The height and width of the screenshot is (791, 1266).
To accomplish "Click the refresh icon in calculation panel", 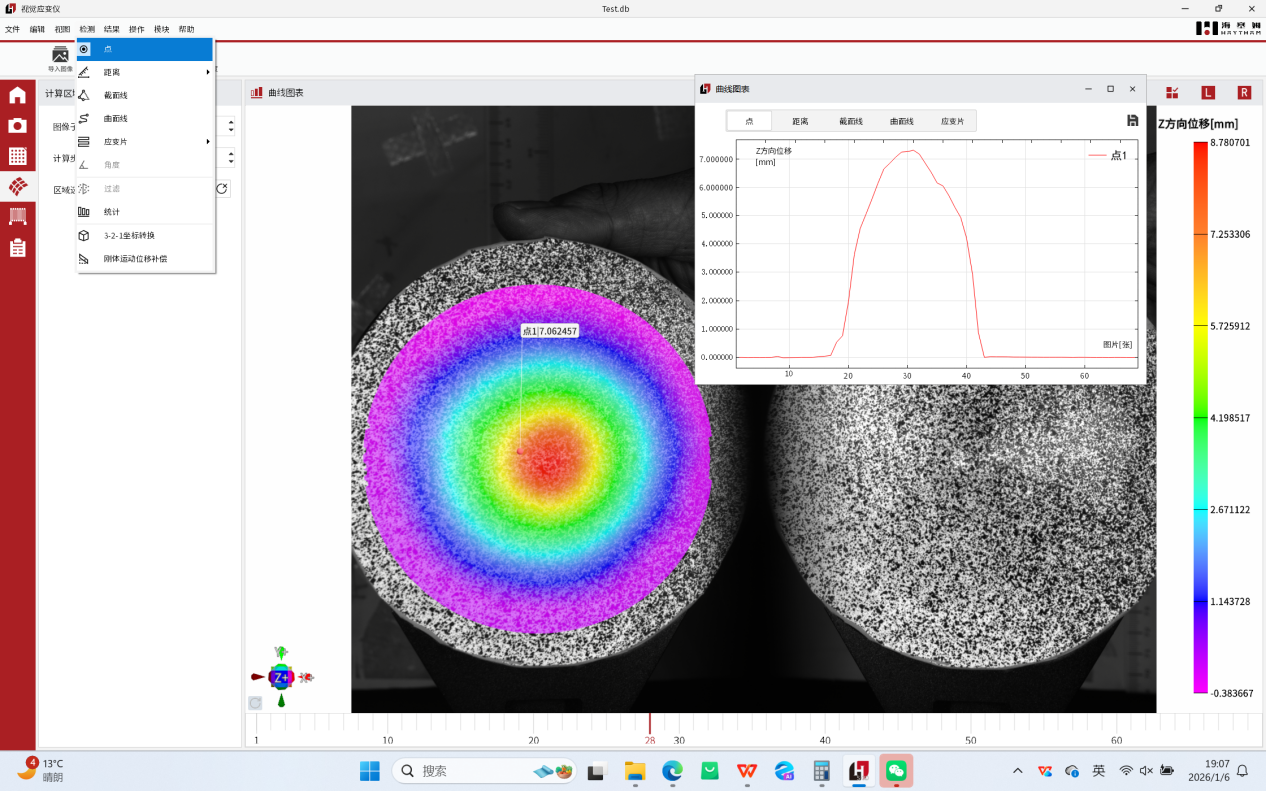I will click(222, 188).
